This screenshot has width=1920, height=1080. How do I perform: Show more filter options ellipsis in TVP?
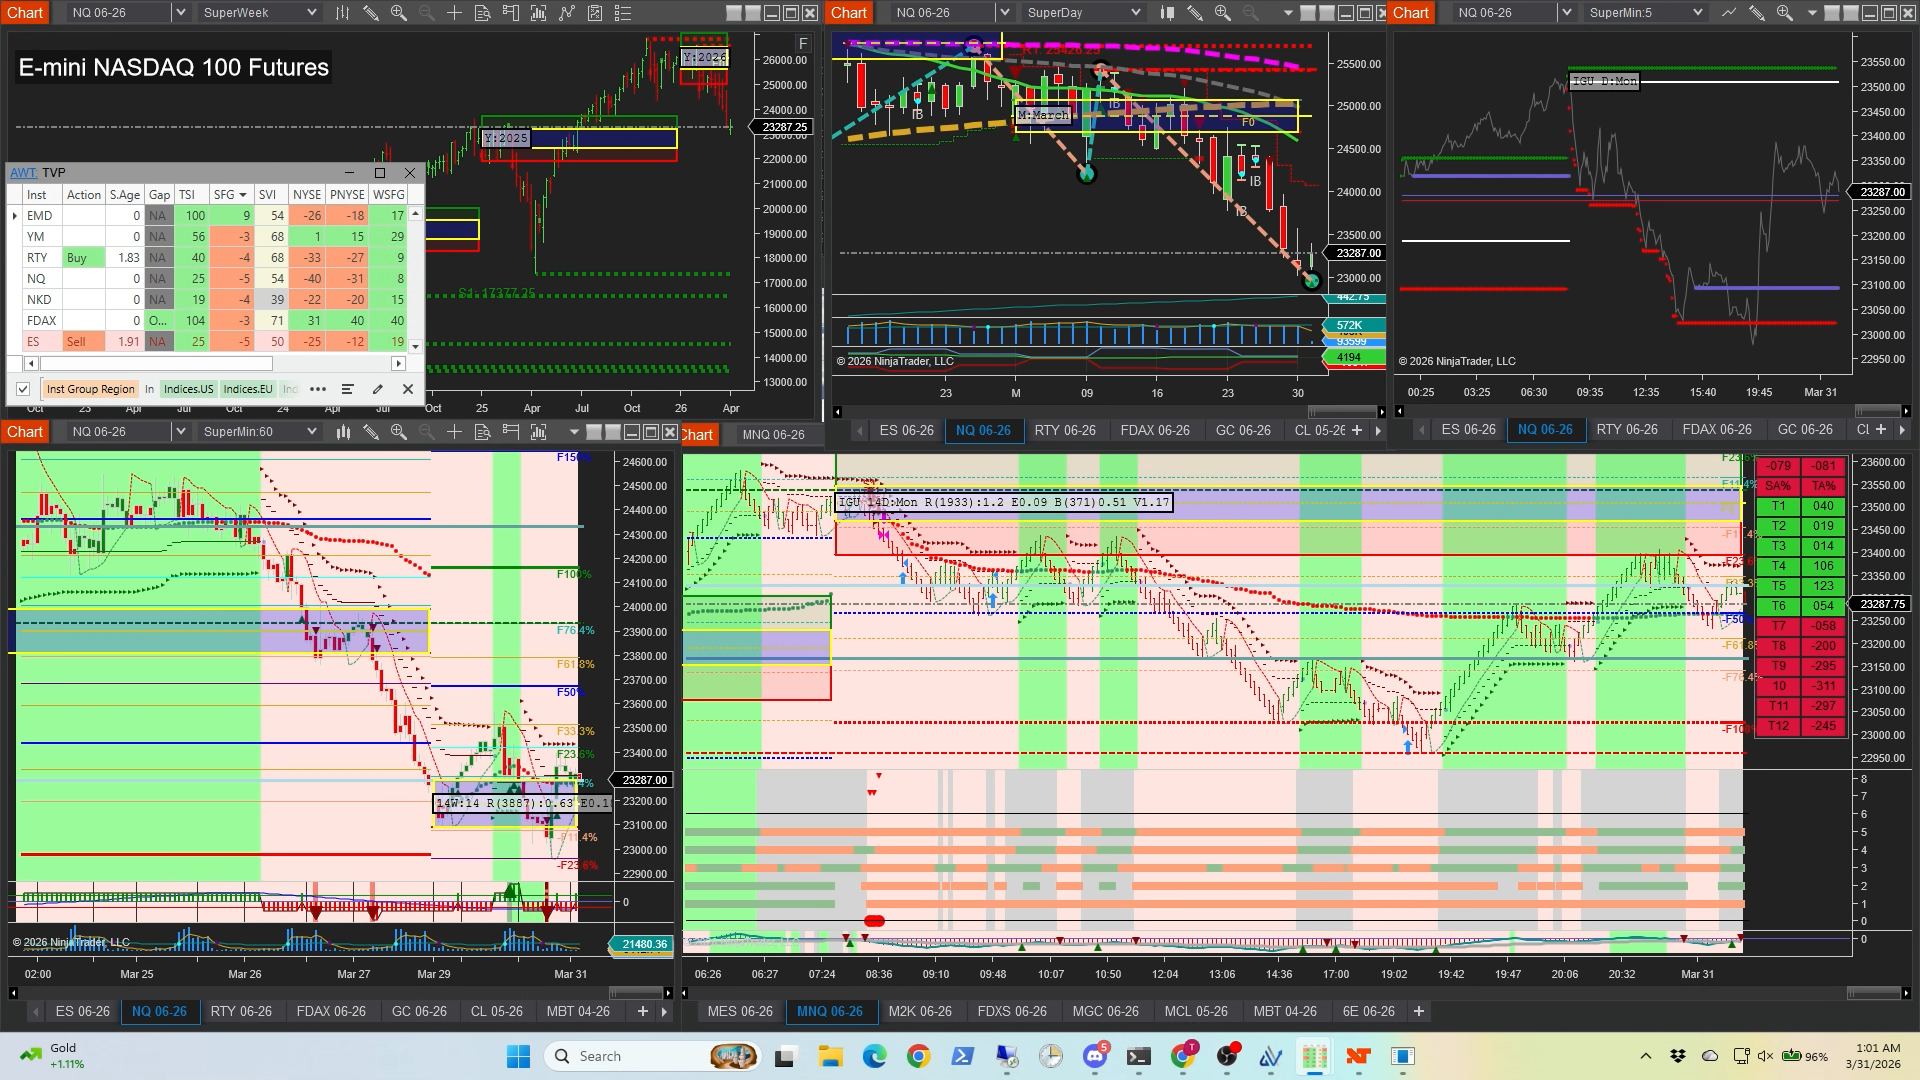tap(318, 389)
